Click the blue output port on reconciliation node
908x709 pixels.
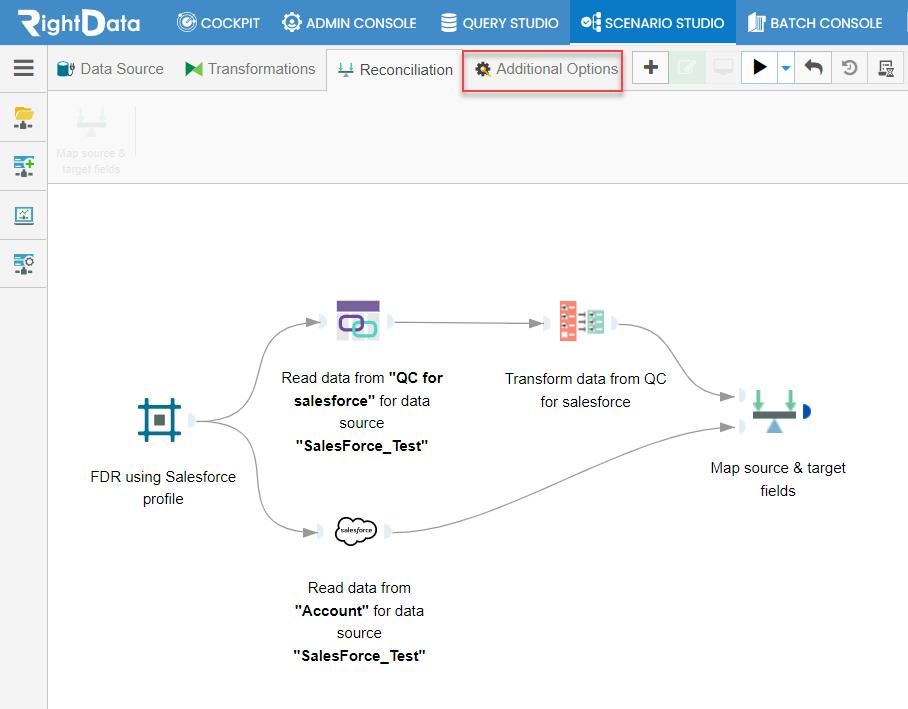(x=807, y=411)
